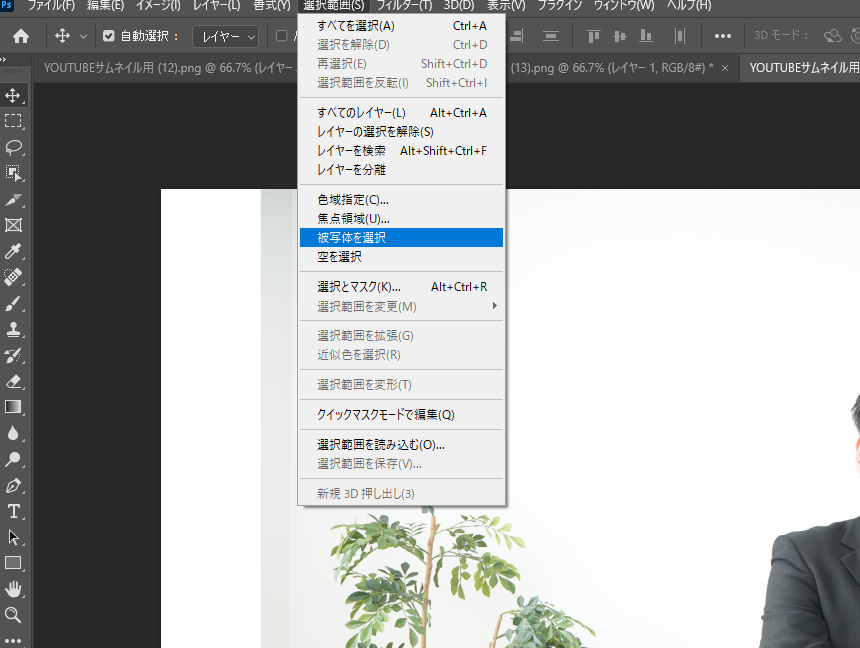Viewport: 860px width, 648px height.
Task: Open the フィルター menu in menu bar
Action: click(x=404, y=6)
